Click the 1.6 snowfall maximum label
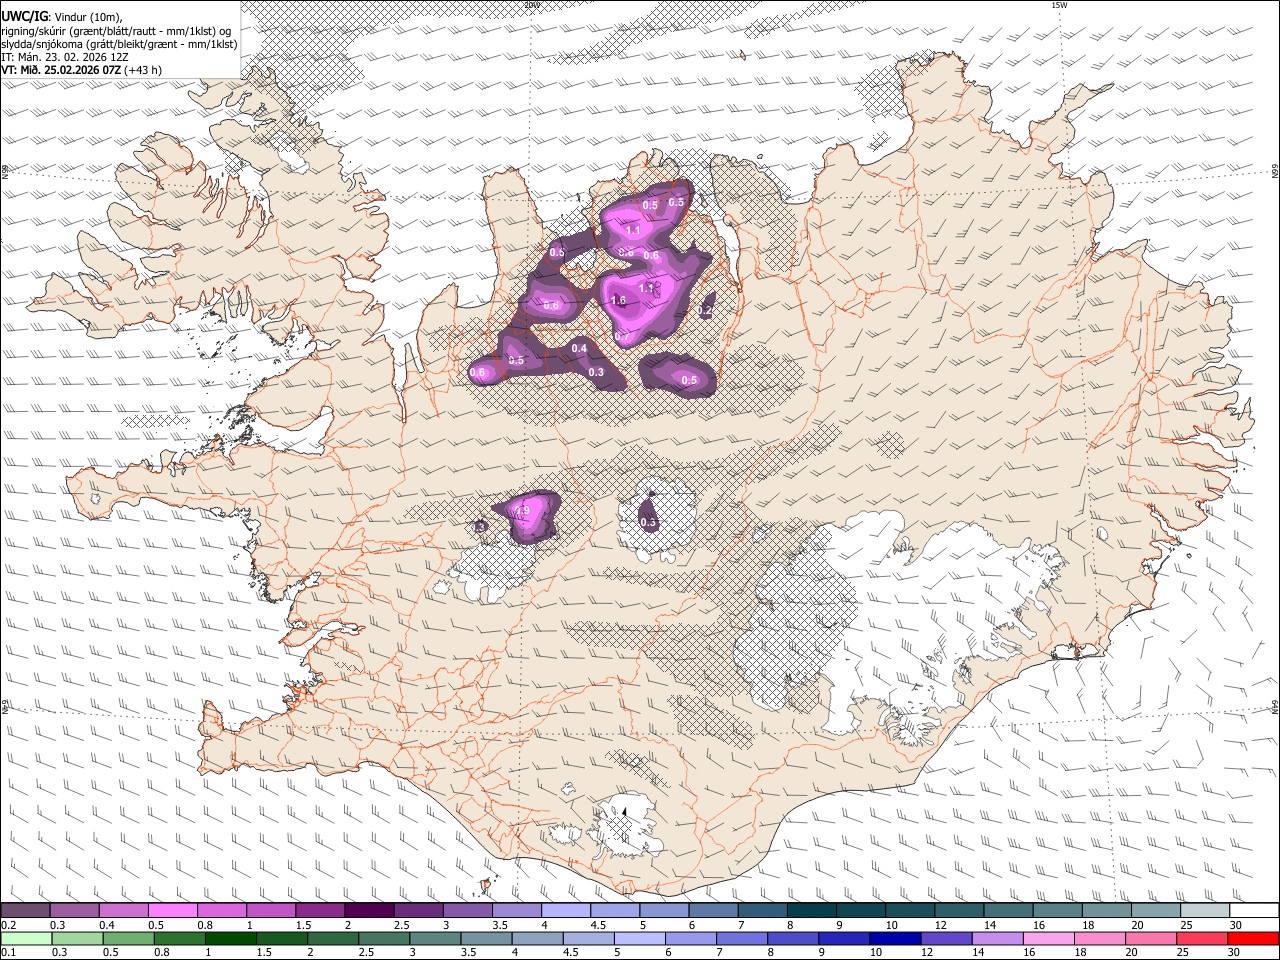1280x960 pixels. click(618, 300)
